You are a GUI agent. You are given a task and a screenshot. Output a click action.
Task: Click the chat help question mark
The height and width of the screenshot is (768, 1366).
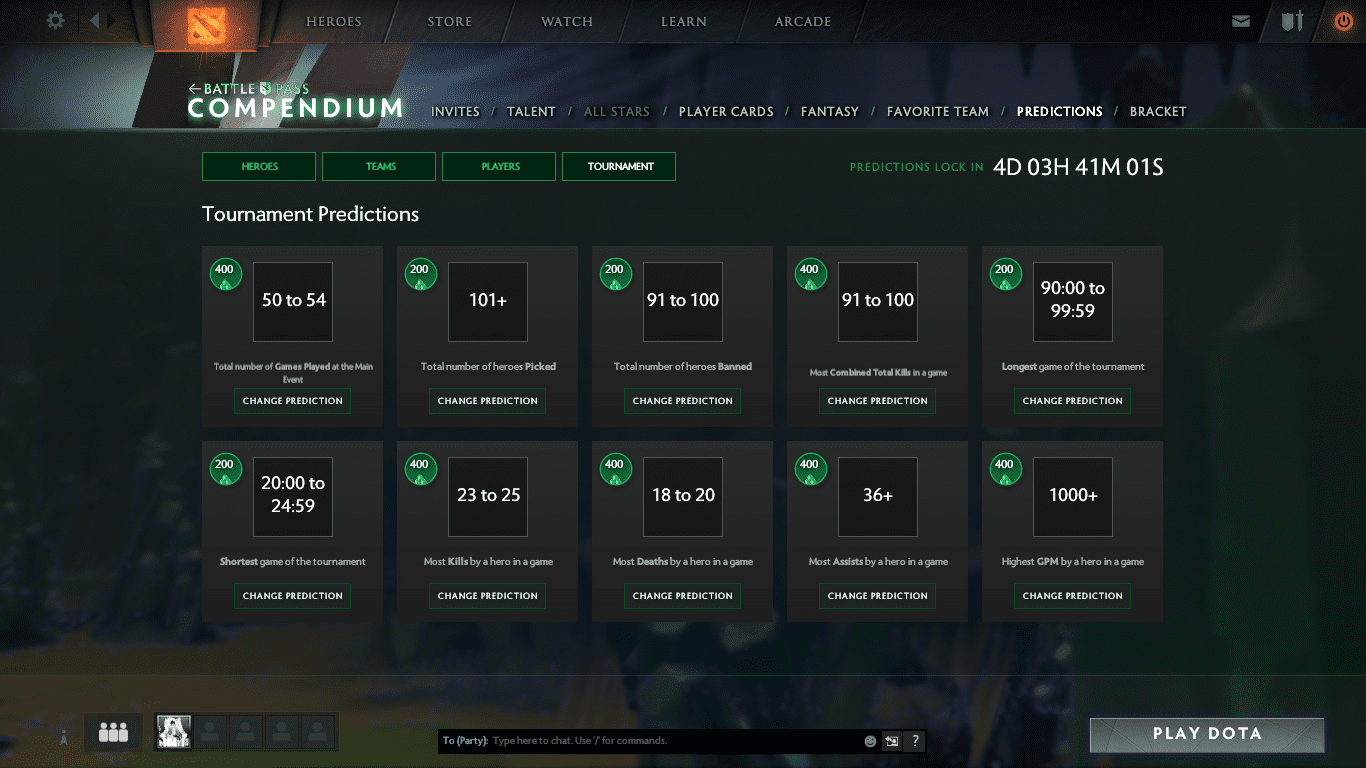[x=914, y=741]
